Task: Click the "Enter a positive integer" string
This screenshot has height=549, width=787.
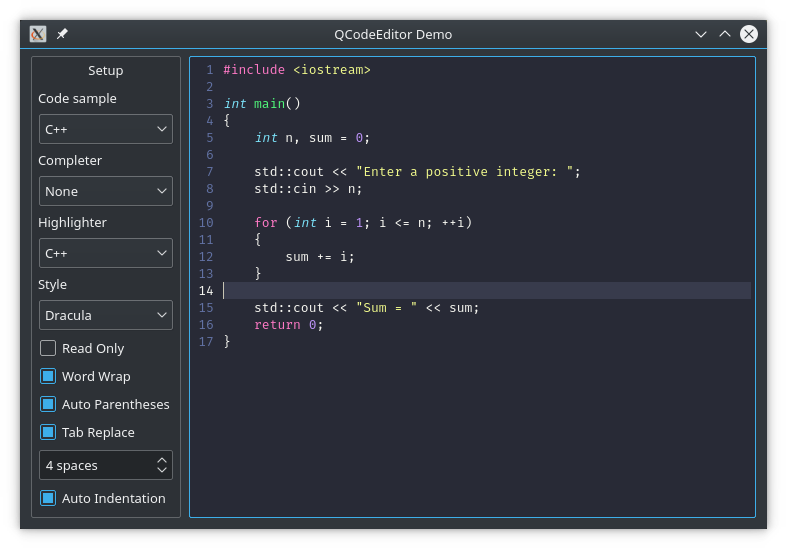Action: coord(463,172)
